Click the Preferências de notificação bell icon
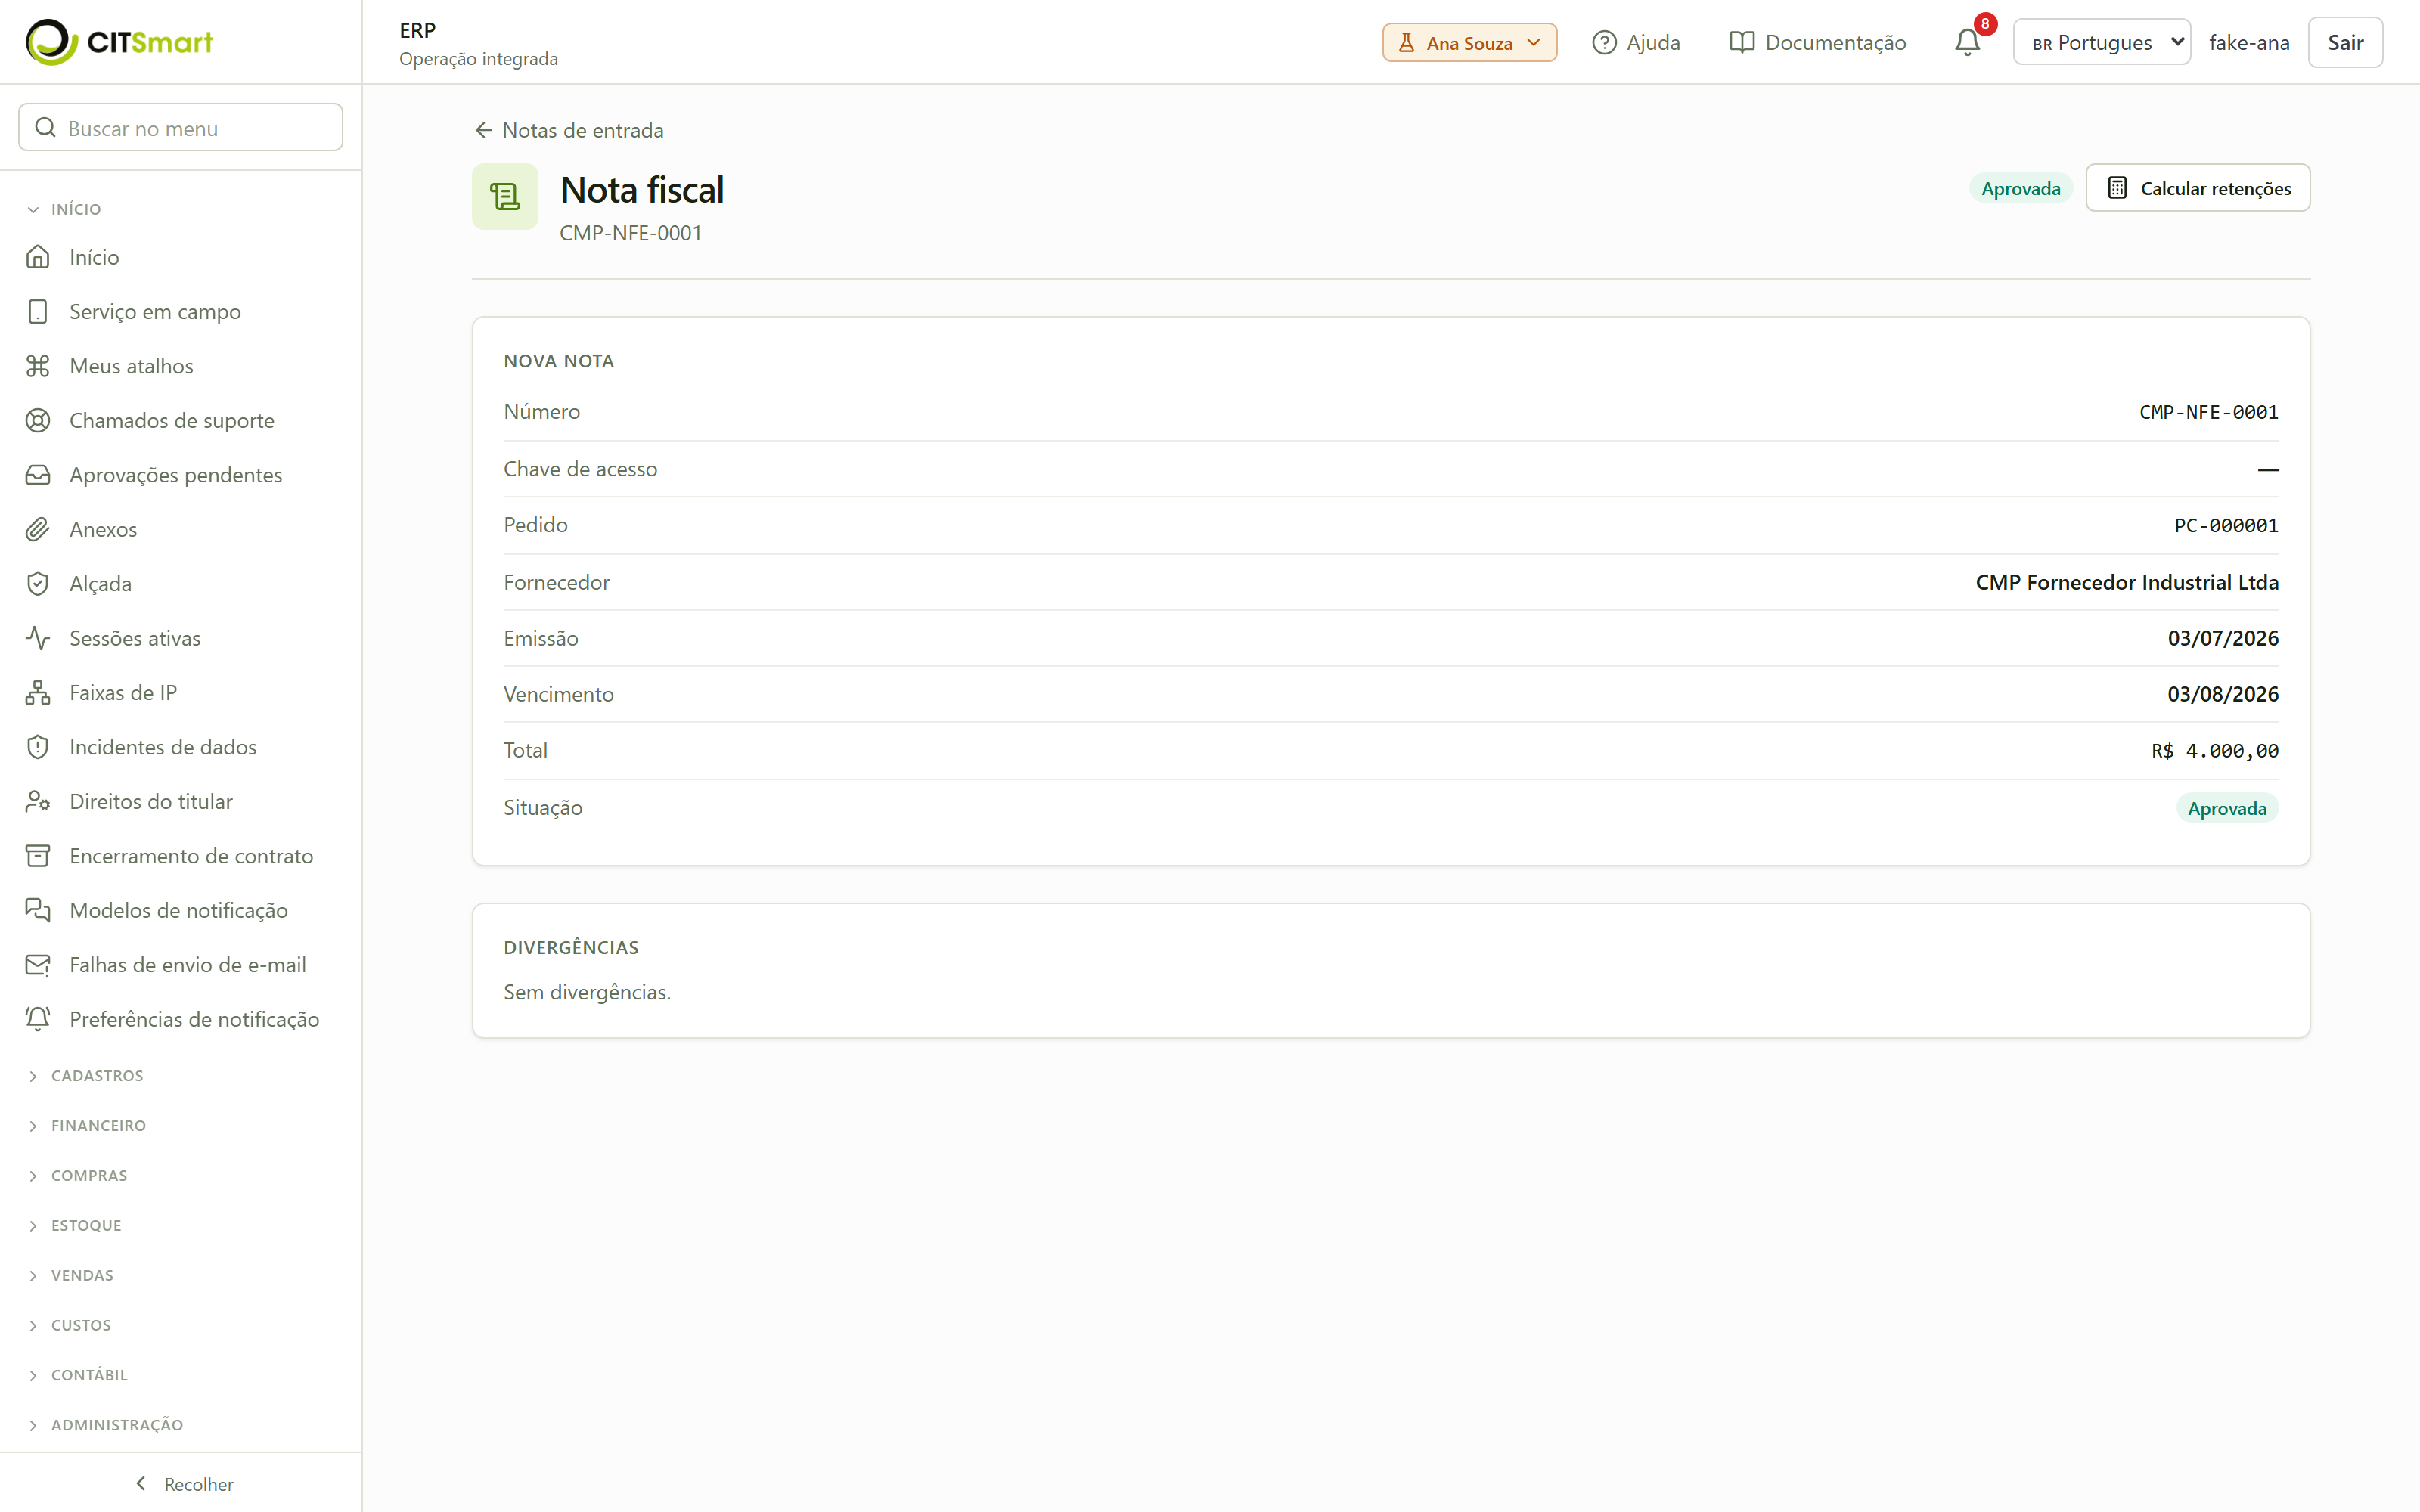Screen dimensions: 2420x1512 pos(38,1019)
